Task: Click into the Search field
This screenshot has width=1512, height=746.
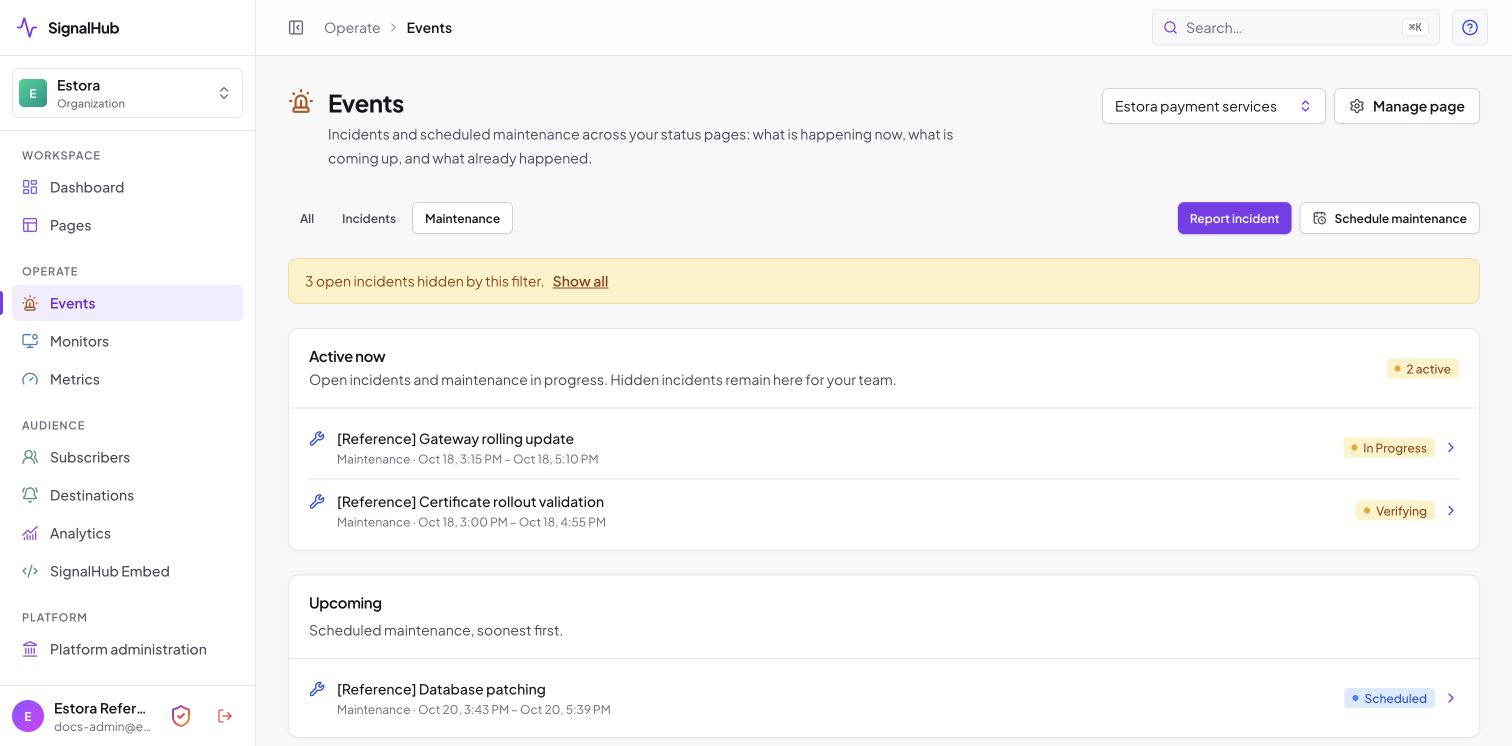Action: (1295, 28)
